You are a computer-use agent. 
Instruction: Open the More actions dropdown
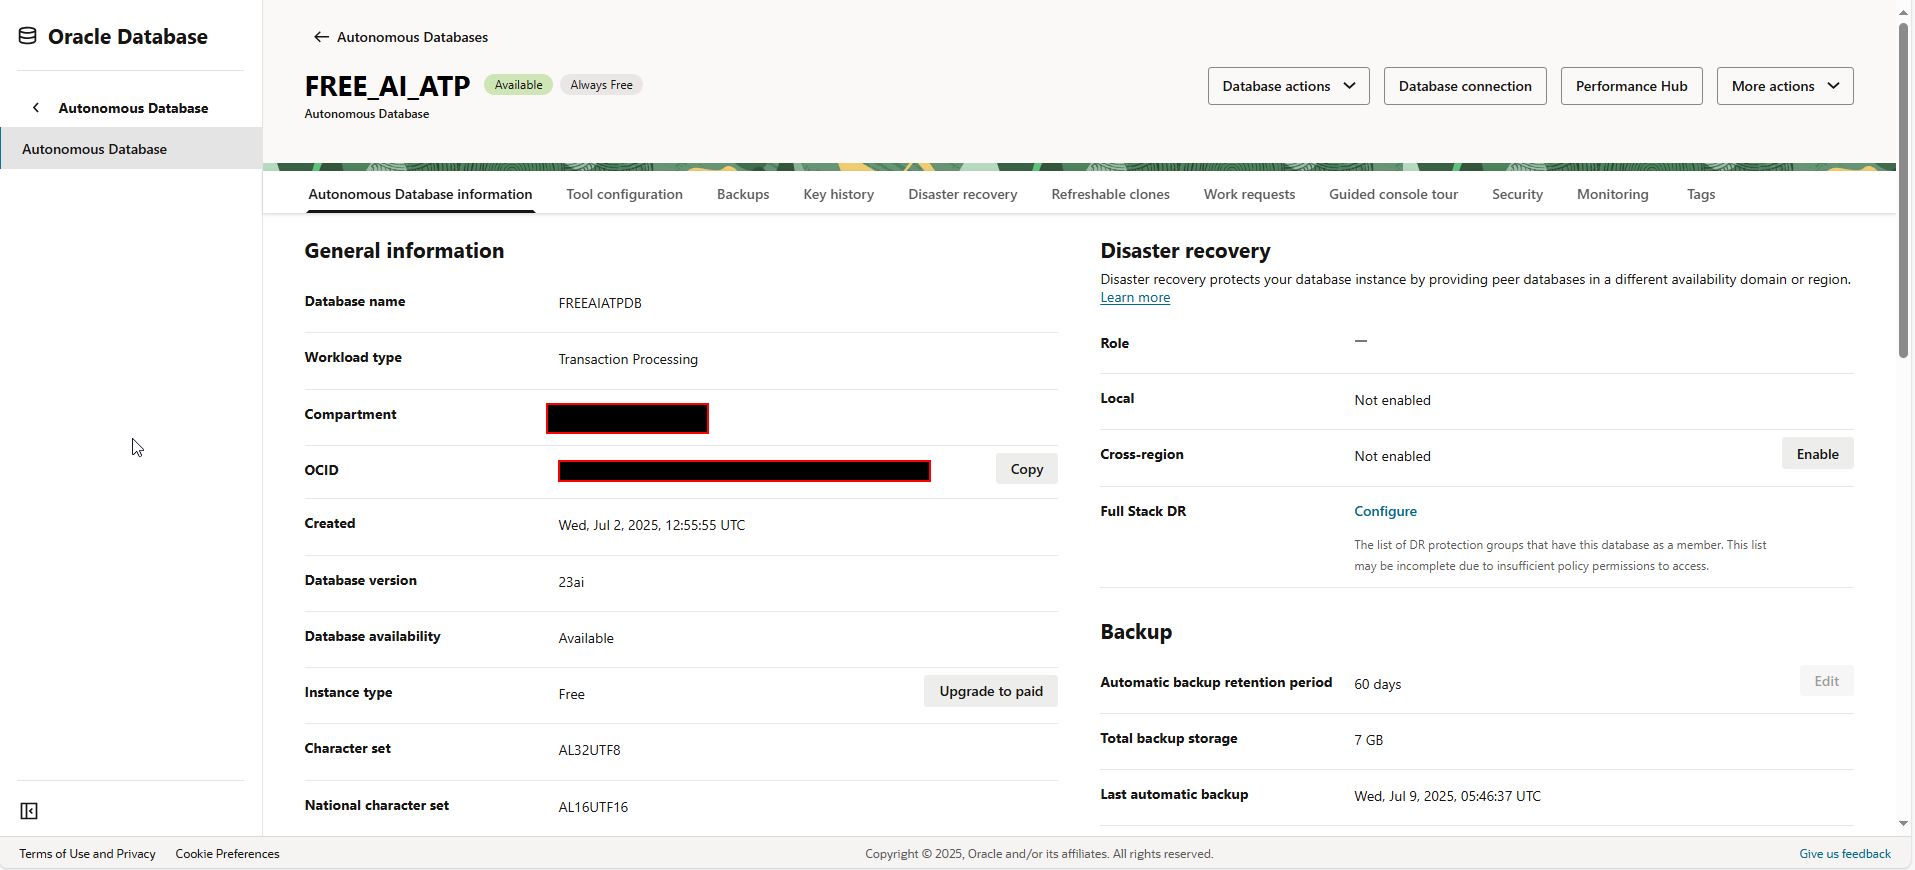pyautogui.click(x=1784, y=86)
